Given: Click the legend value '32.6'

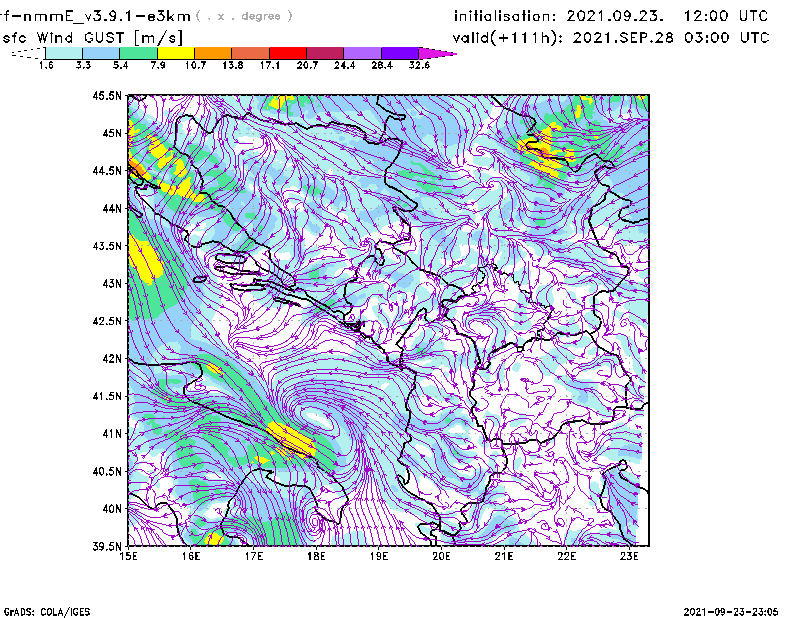Looking at the screenshot, I should [x=419, y=65].
